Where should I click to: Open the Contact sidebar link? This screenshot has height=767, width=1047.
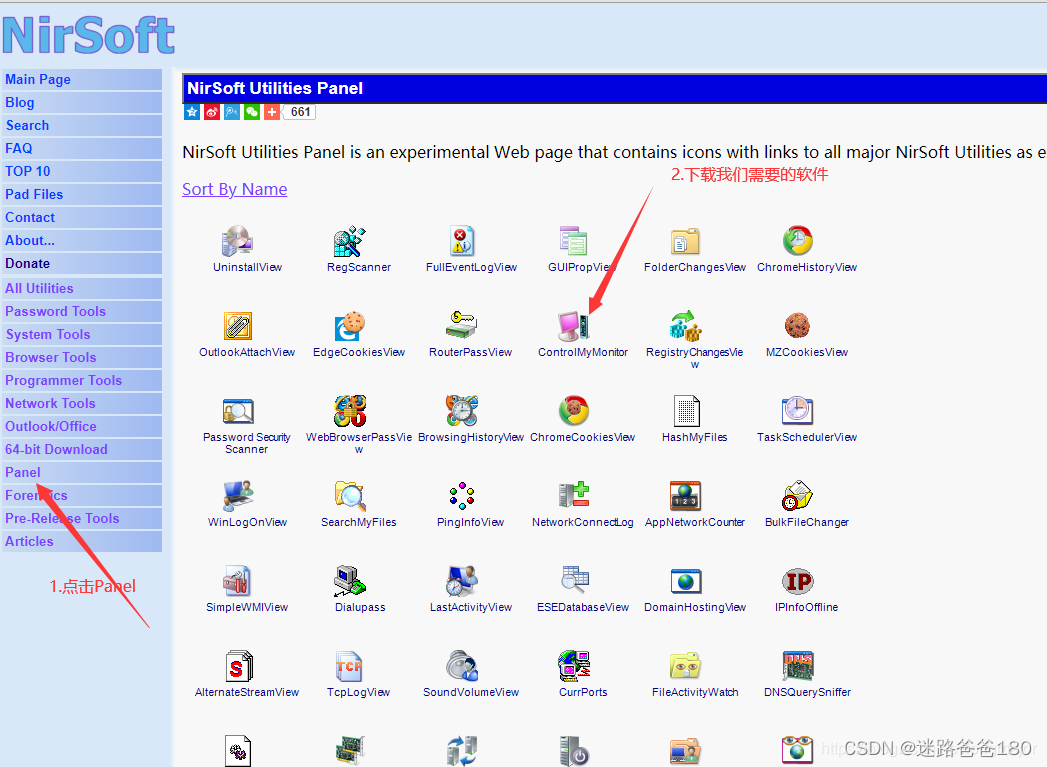pos(81,218)
